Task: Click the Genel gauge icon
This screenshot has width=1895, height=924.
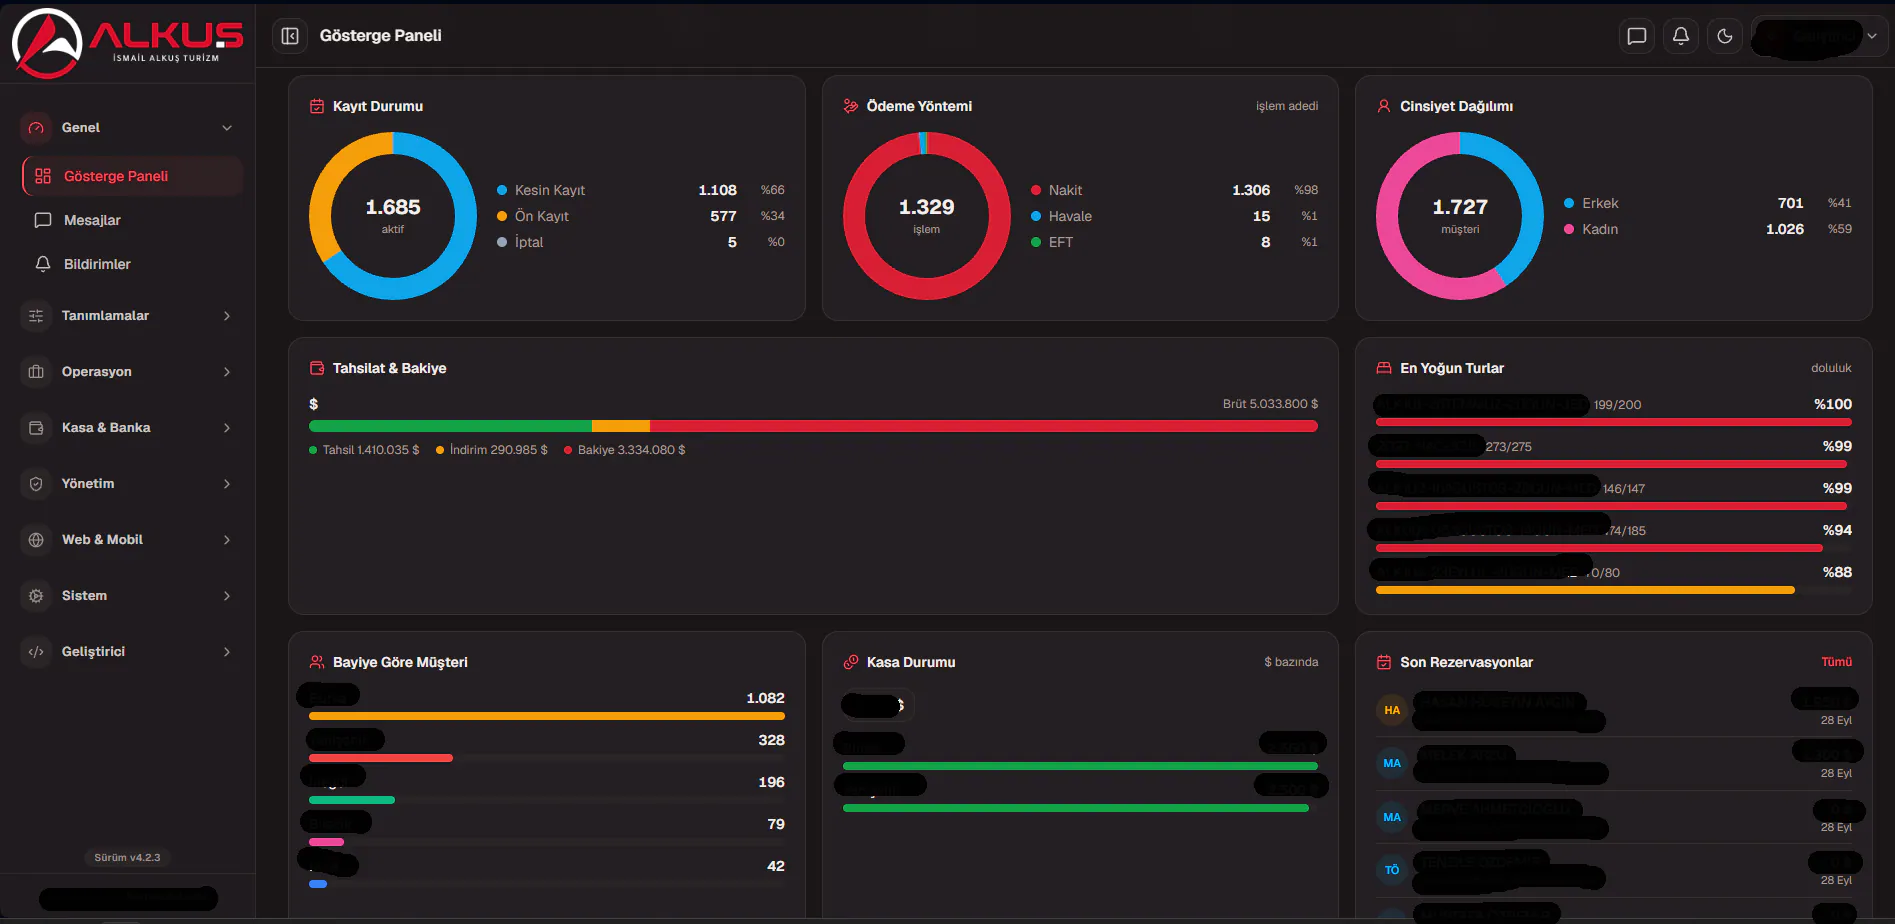Action: pyautogui.click(x=36, y=128)
